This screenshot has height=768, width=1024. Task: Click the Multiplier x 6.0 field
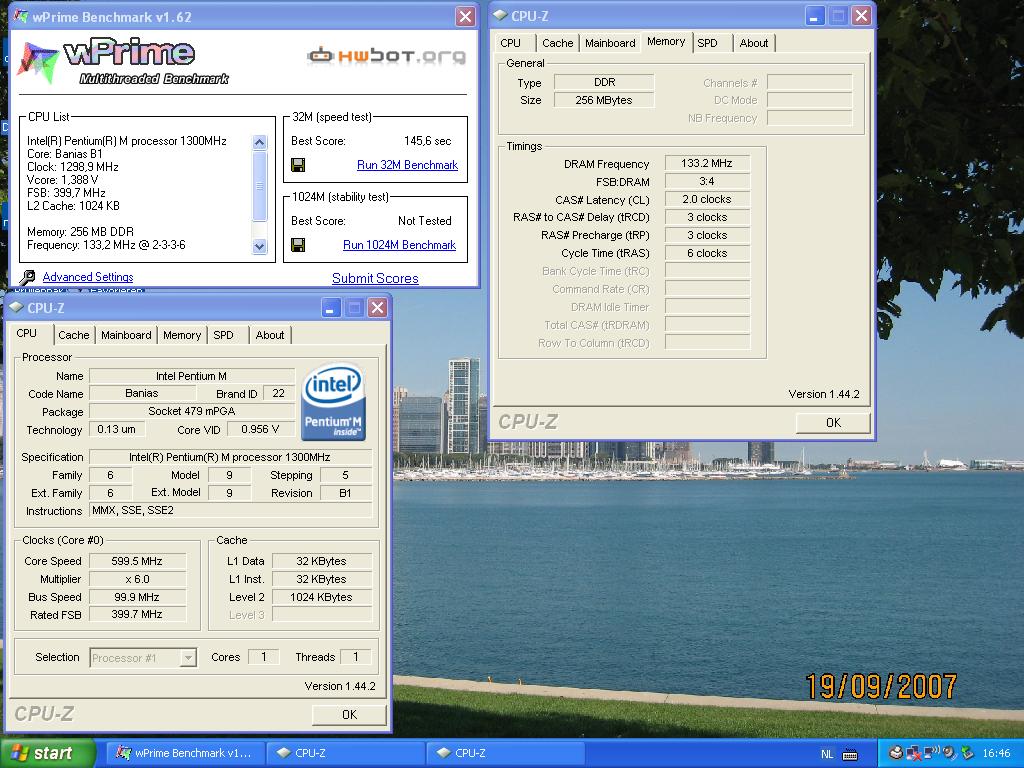tap(138, 579)
